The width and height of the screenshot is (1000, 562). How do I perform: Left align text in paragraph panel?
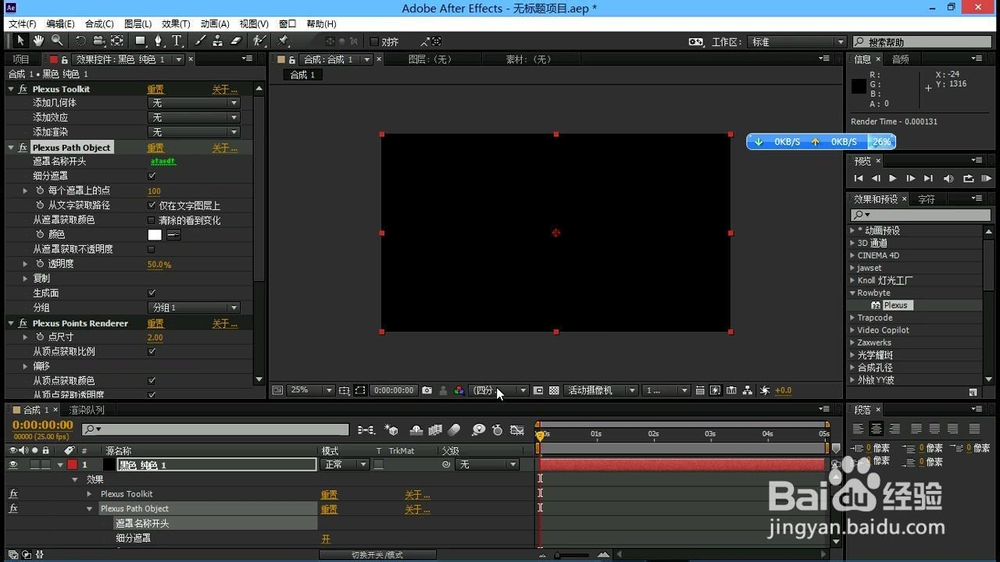click(858, 429)
